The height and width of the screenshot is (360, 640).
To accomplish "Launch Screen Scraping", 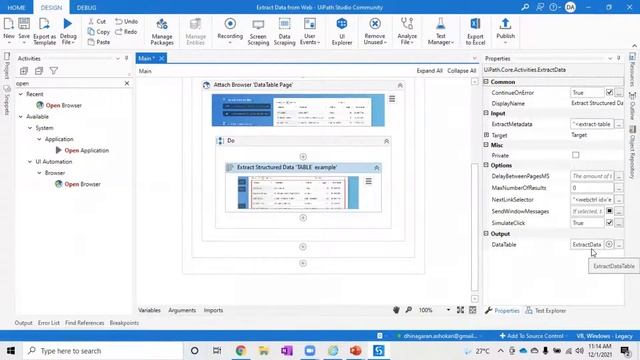I will click(x=258, y=31).
